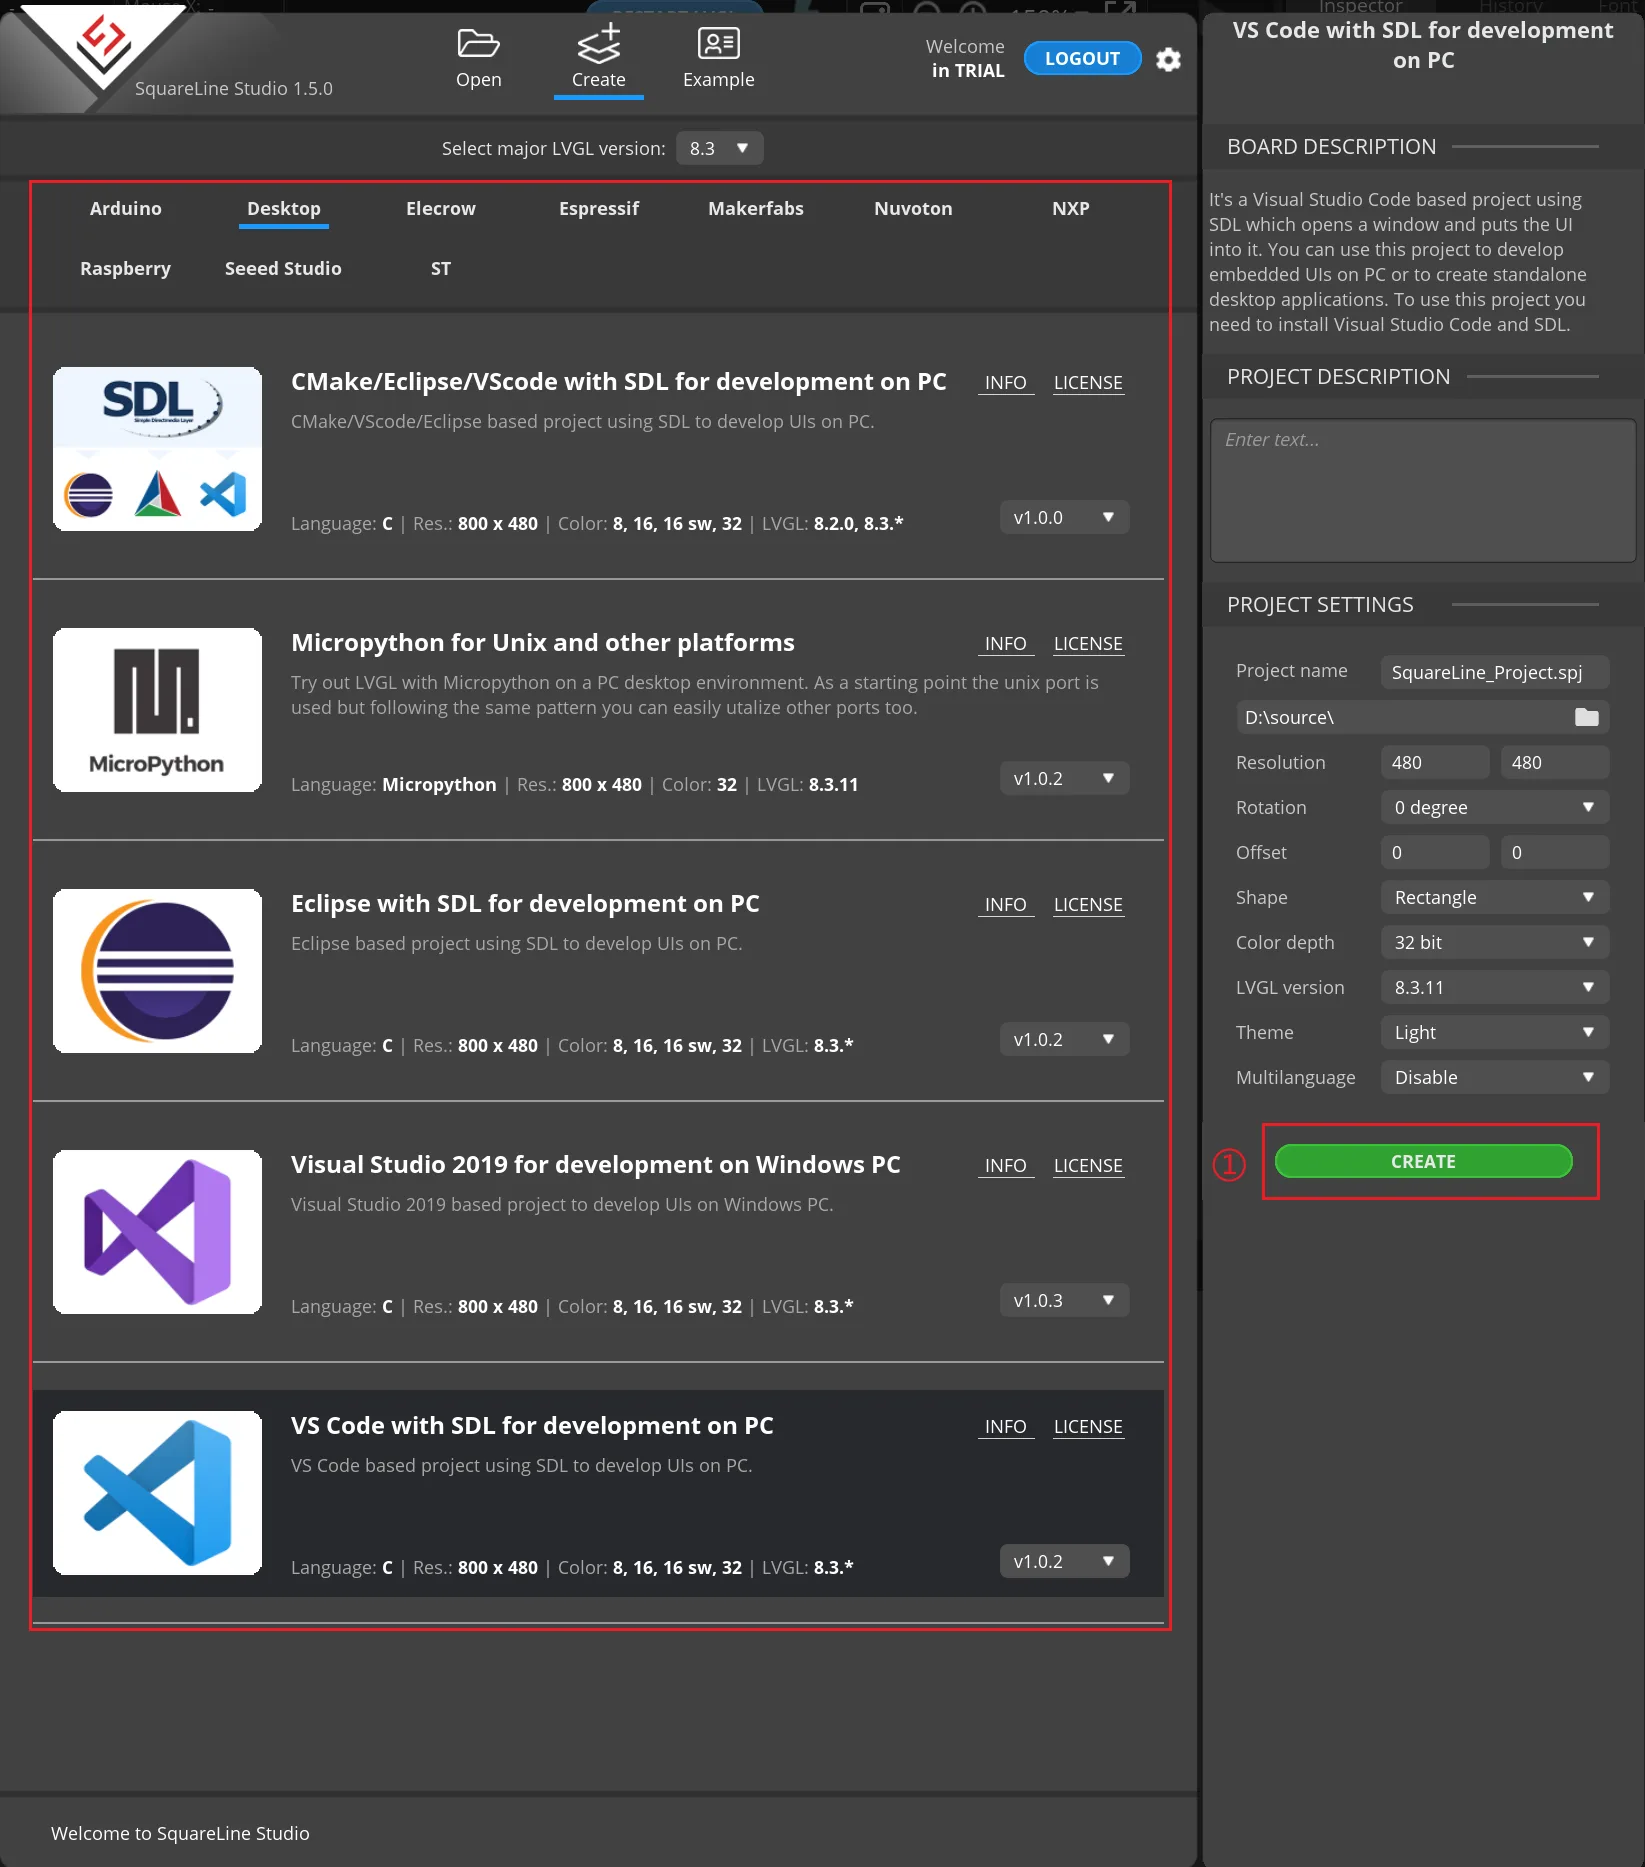
Task: Switch to the Arduino tab
Action: point(126,208)
